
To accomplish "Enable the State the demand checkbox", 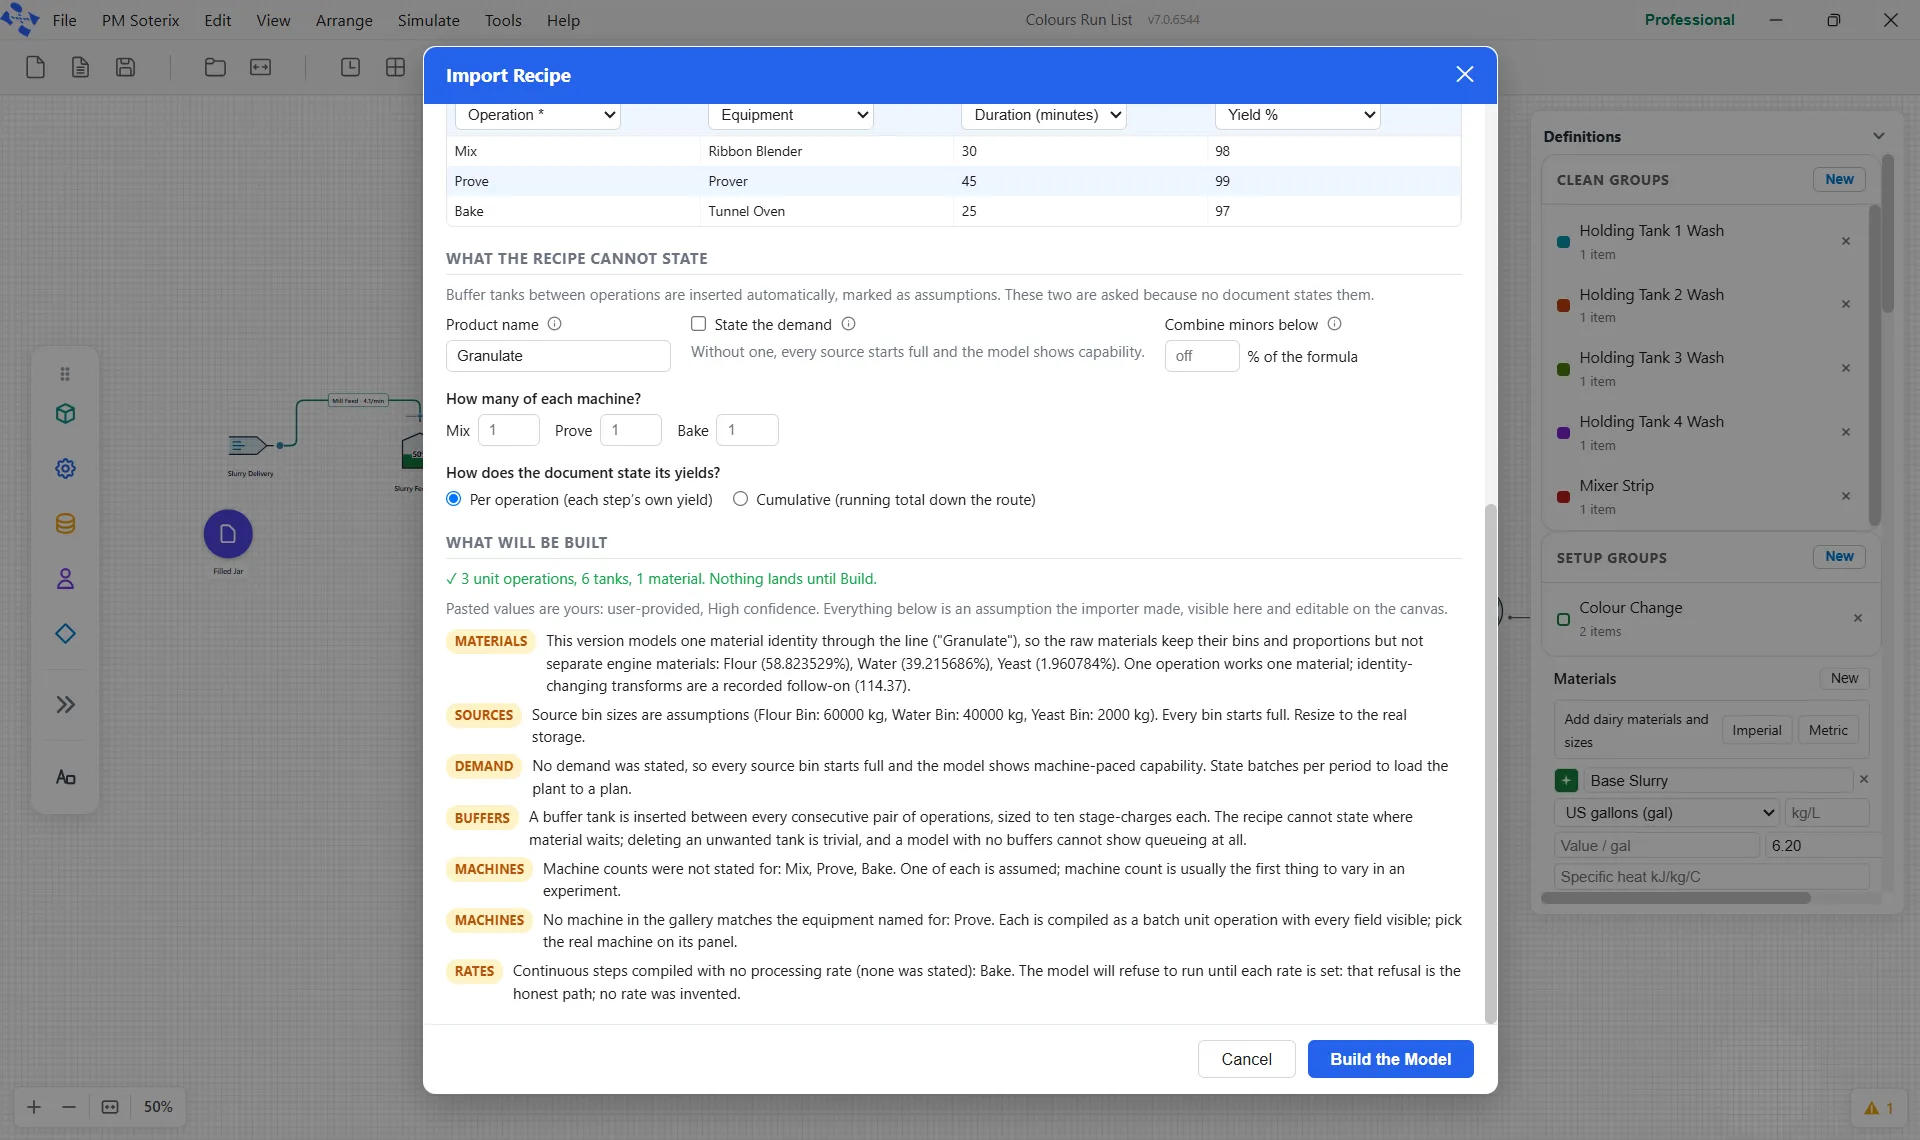I will [698, 324].
